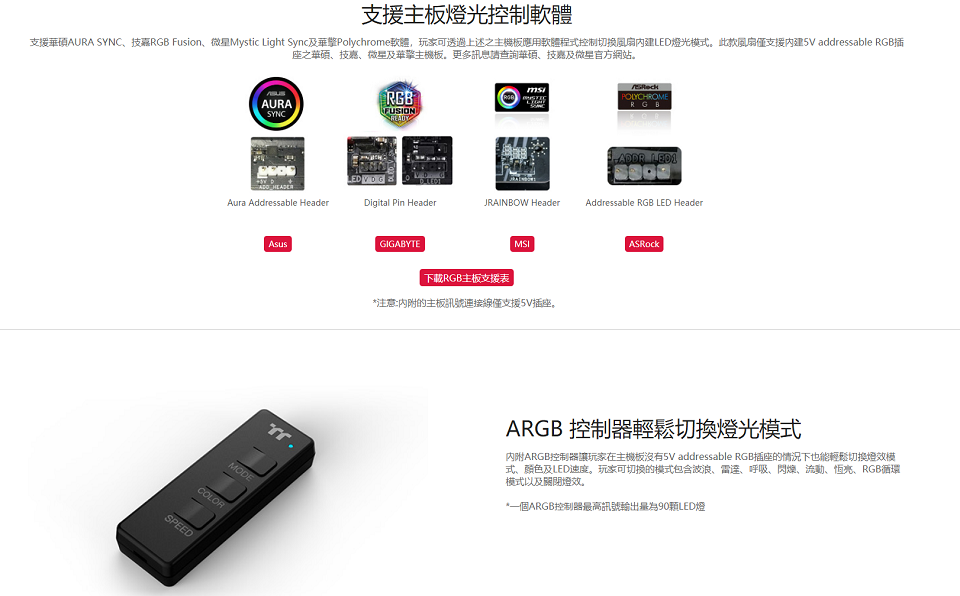
Task: Click the MSI Mystic Light Sync logo
Action: pos(522,97)
